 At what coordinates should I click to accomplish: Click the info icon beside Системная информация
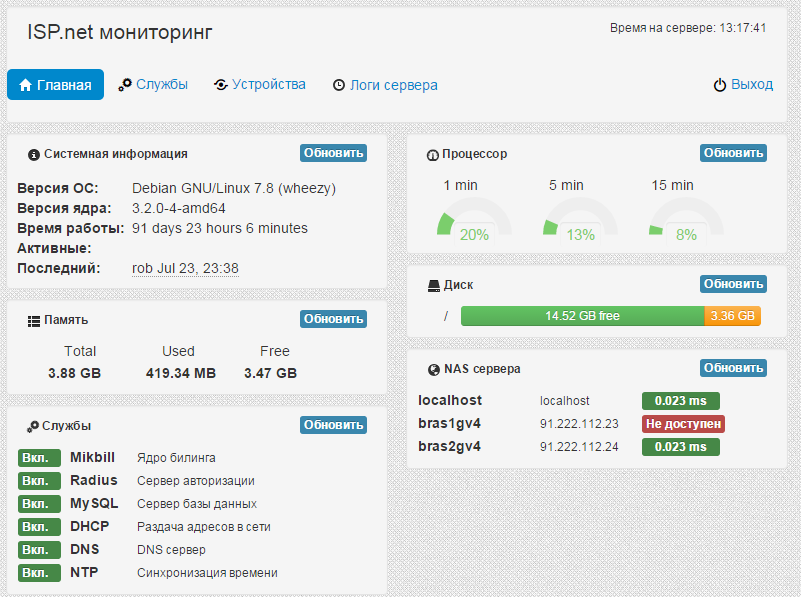click(x=33, y=155)
